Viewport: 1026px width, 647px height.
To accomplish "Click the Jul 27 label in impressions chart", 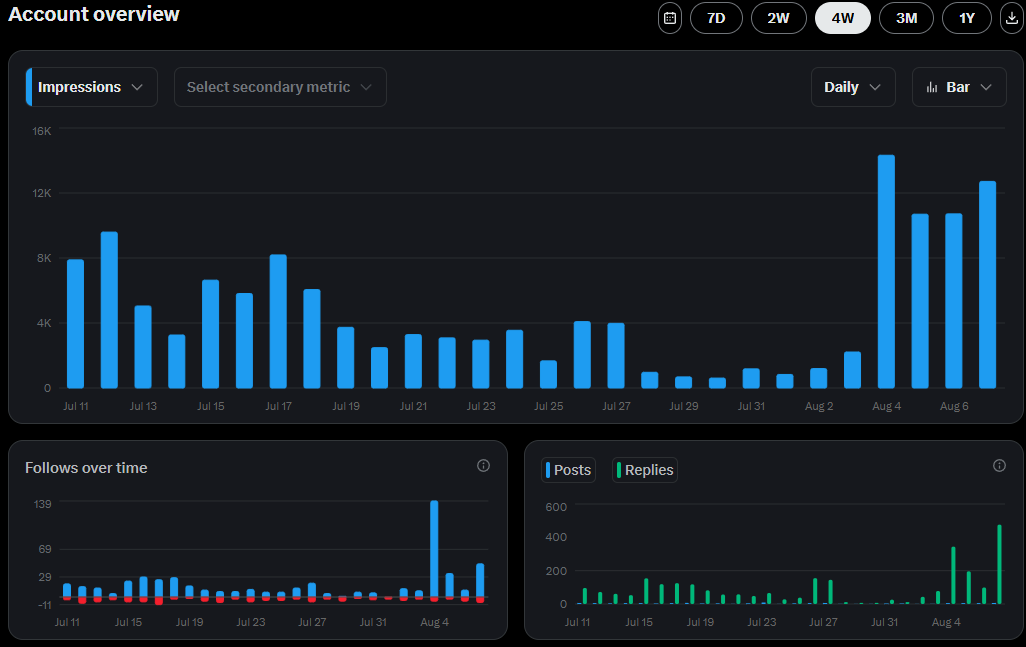I will 616,406.
